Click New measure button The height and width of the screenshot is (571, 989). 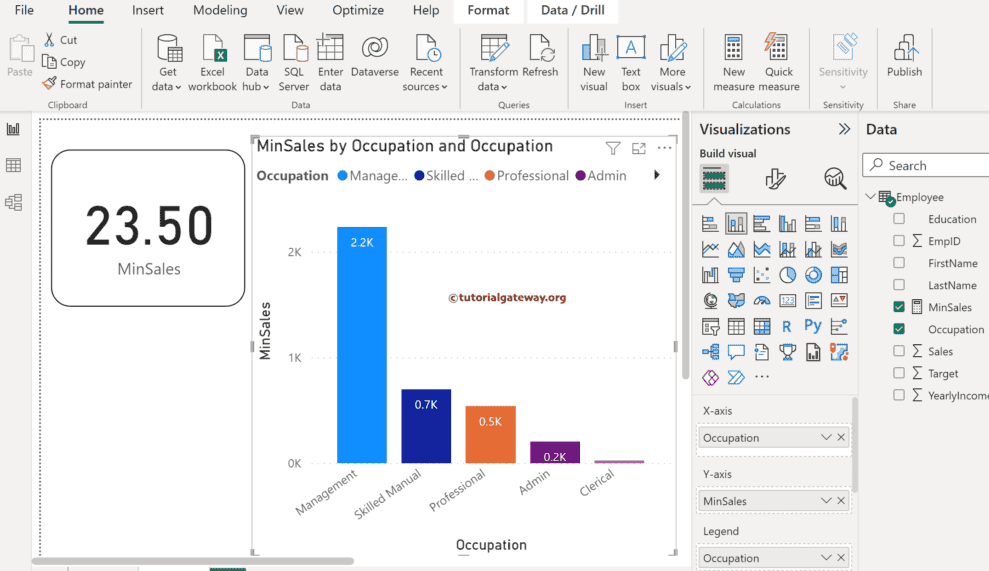pyautogui.click(x=734, y=64)
